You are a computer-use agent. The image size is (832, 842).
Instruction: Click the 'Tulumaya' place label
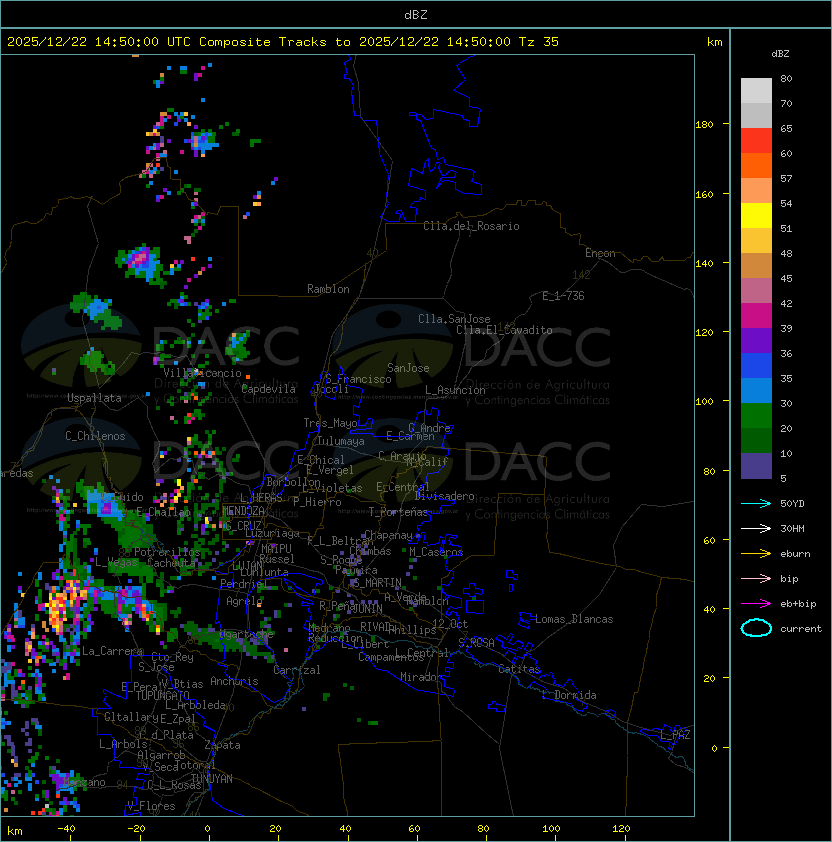[341, 441]
